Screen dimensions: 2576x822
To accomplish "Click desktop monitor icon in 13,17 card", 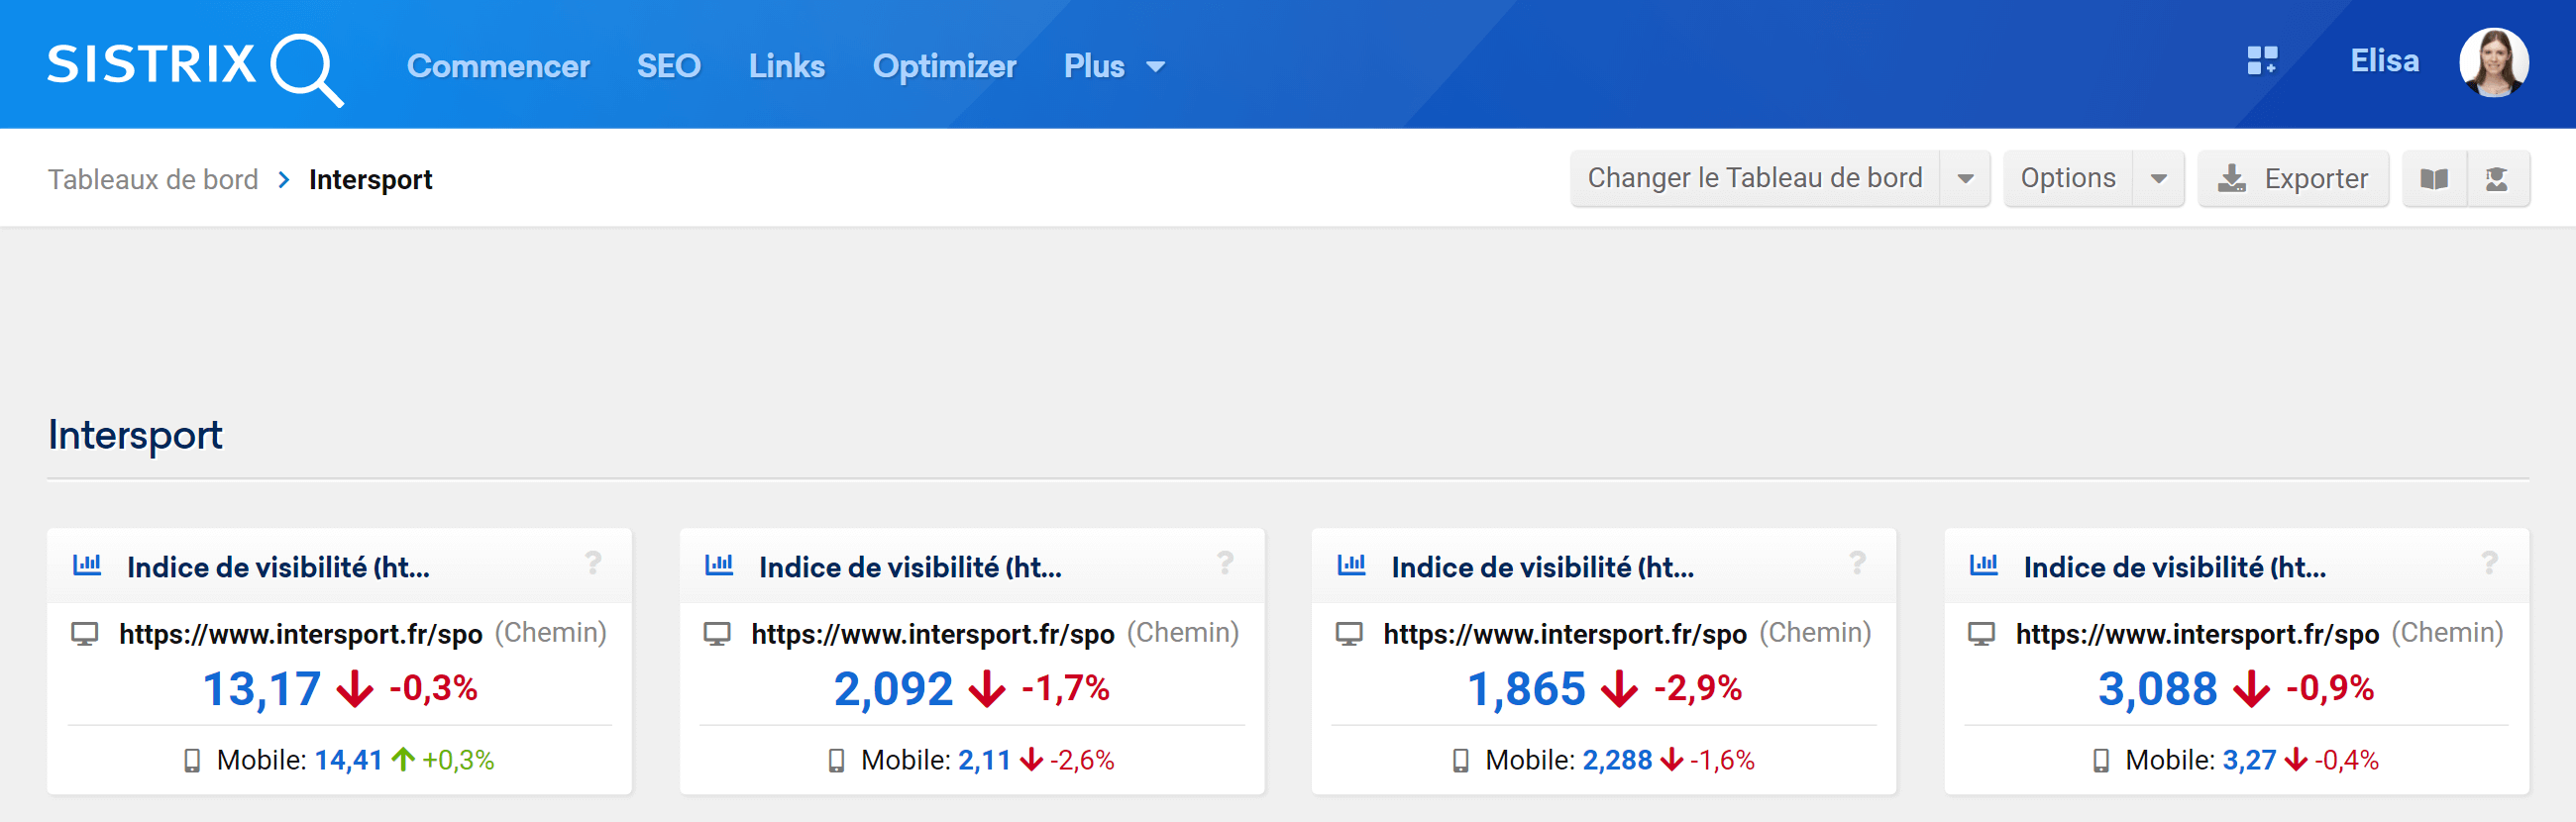I will click(85, 634).
